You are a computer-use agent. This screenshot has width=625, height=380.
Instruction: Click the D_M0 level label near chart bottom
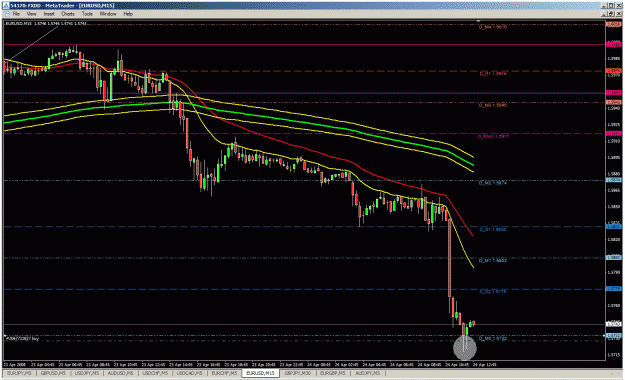click(x=493, y=339)
